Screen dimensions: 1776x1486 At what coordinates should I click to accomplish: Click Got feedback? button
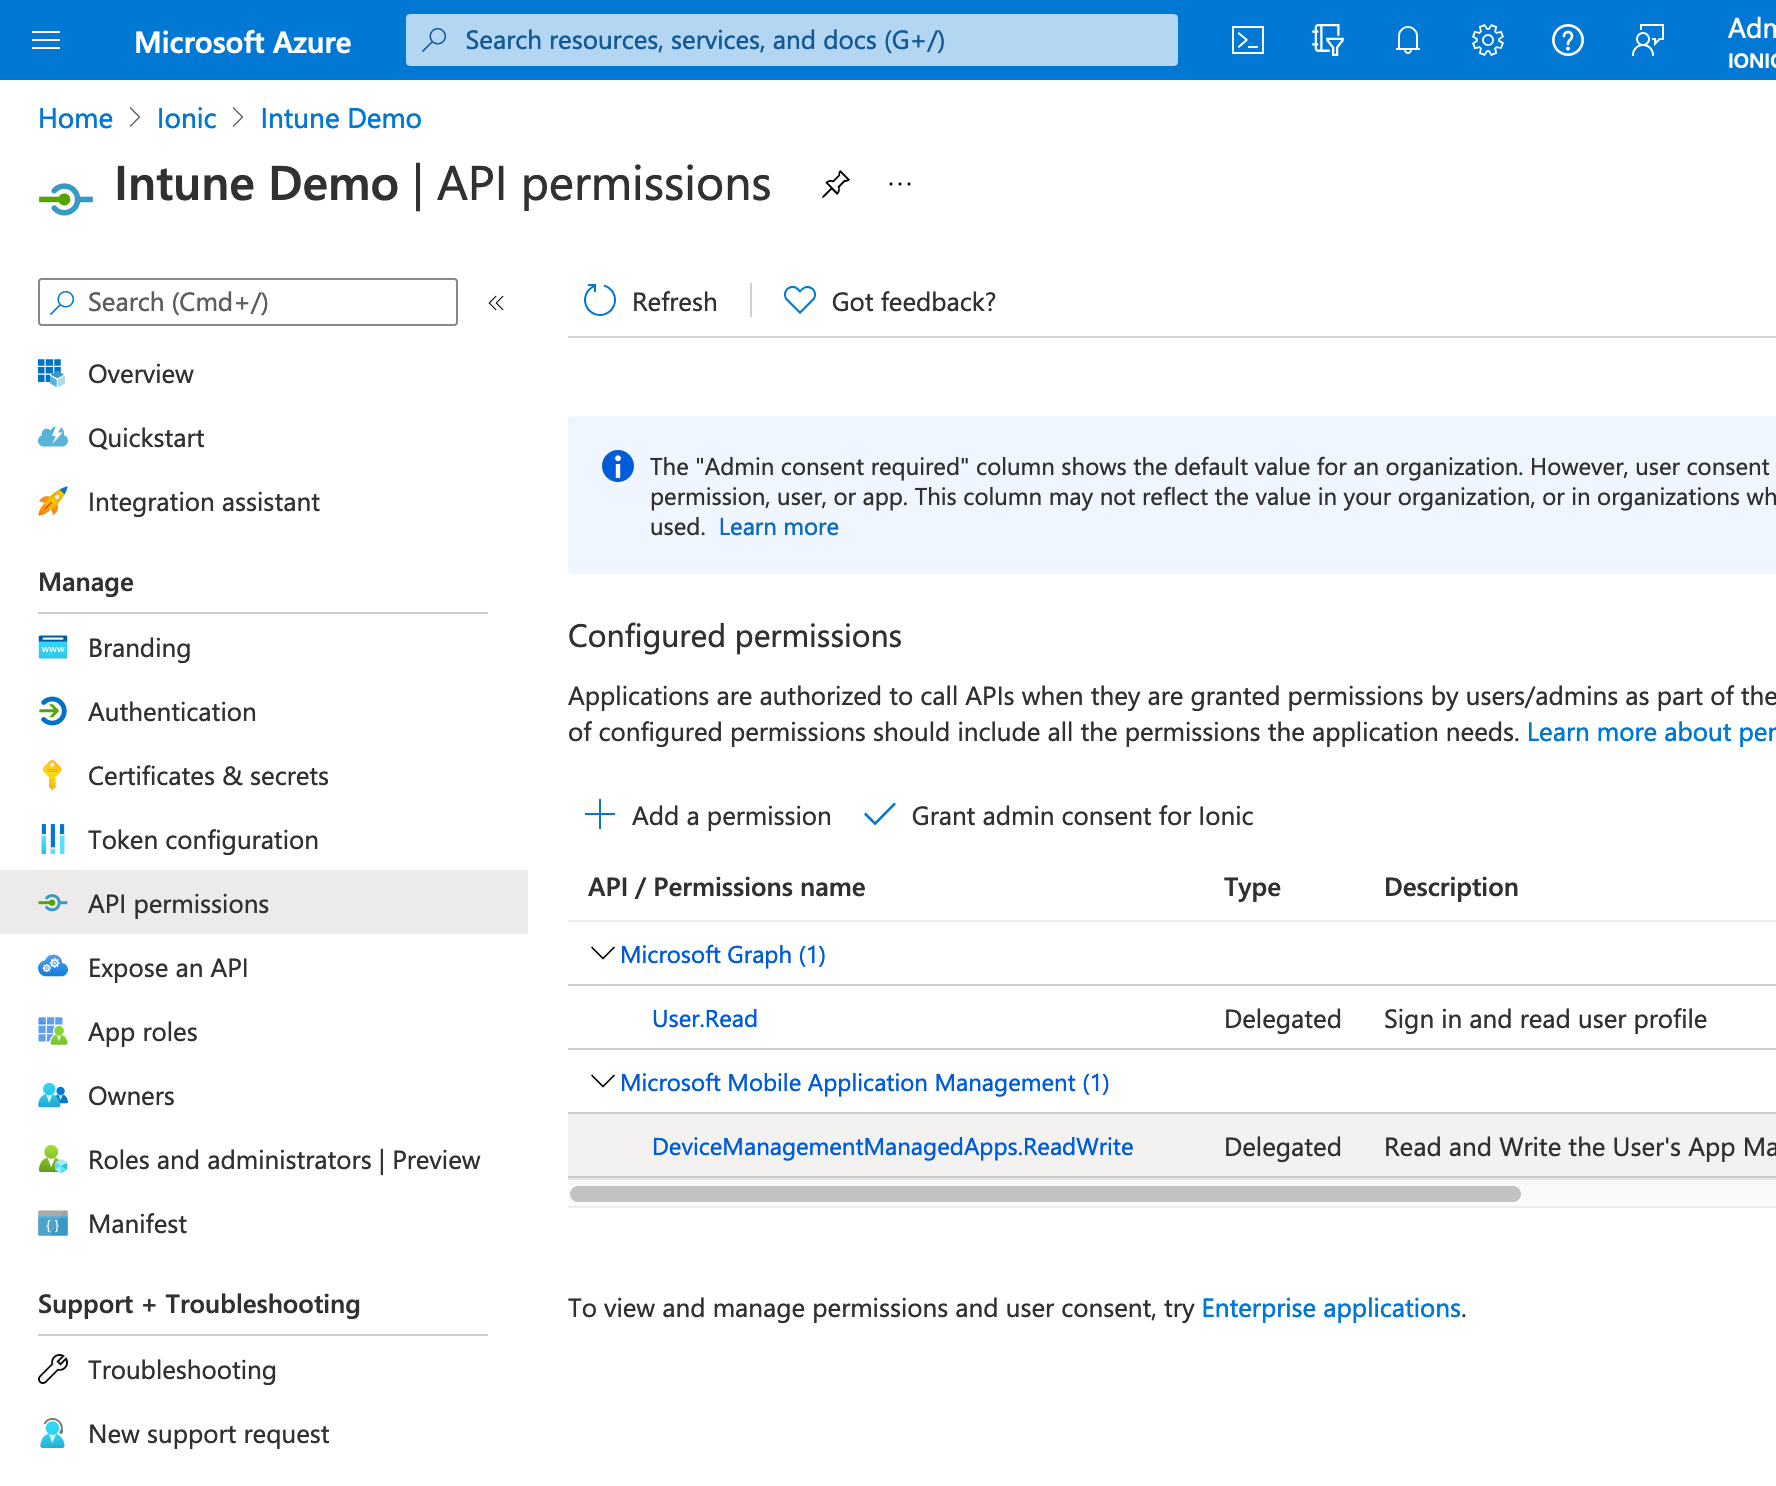pos(890,302)
